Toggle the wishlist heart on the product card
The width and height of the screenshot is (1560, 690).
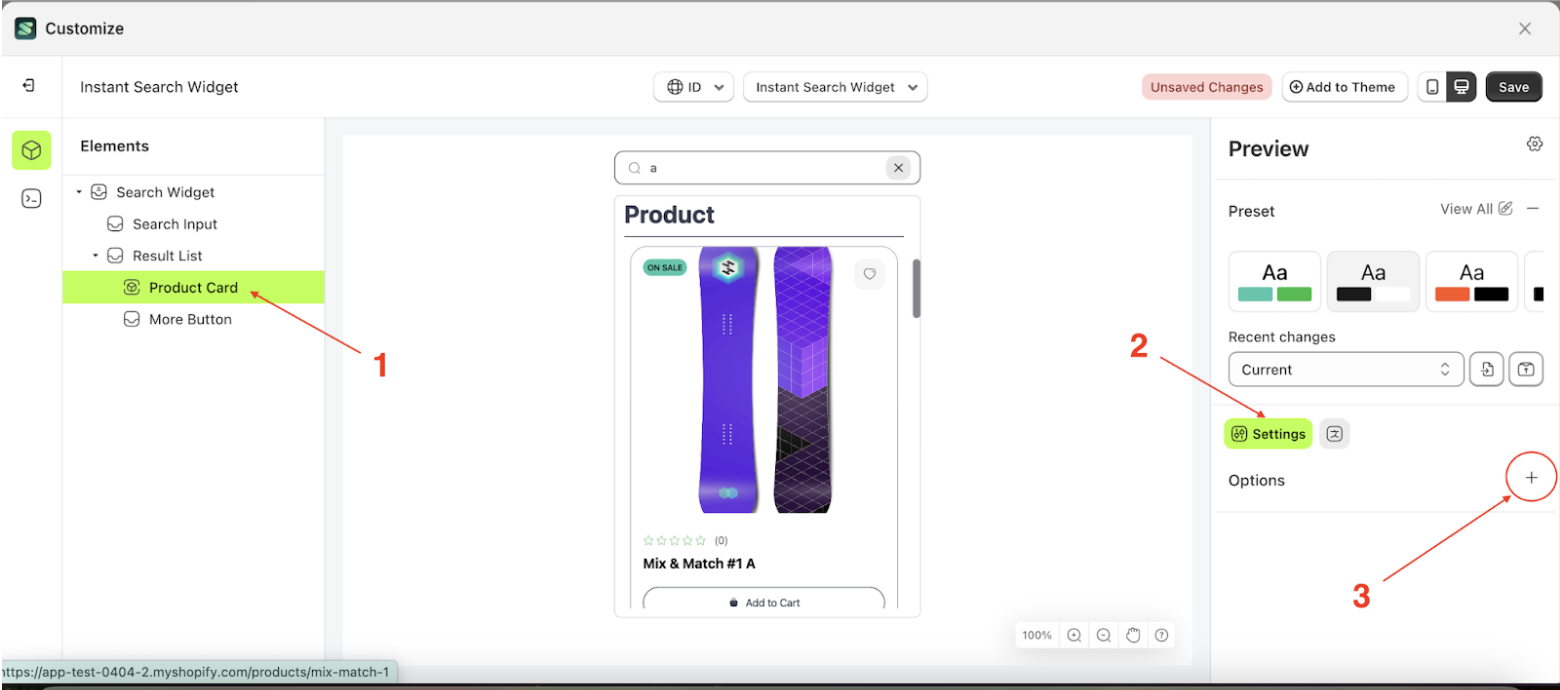pyautogui.click(x=870, y=274)
